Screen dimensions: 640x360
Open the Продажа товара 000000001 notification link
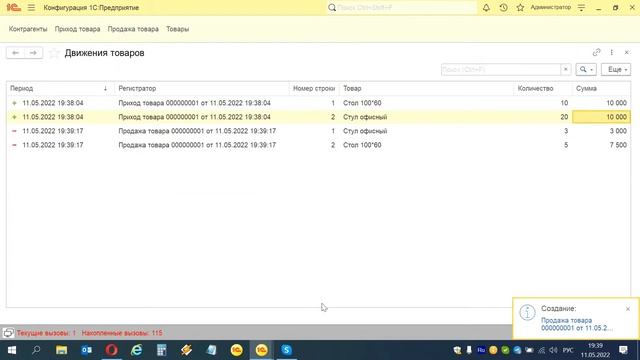pos(576,324)
